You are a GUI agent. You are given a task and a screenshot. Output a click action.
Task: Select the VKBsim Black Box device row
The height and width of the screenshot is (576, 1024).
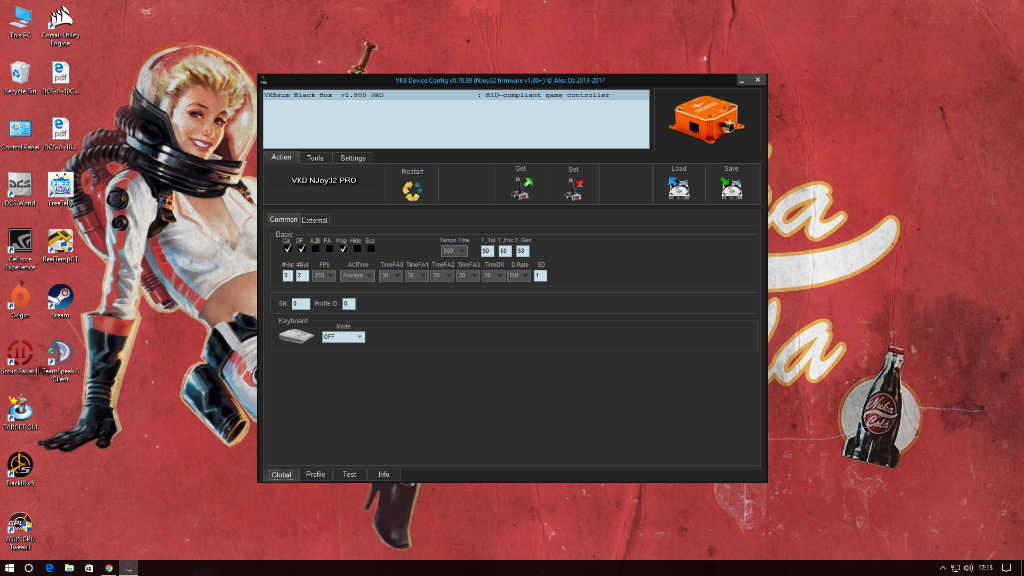point(456,95)
